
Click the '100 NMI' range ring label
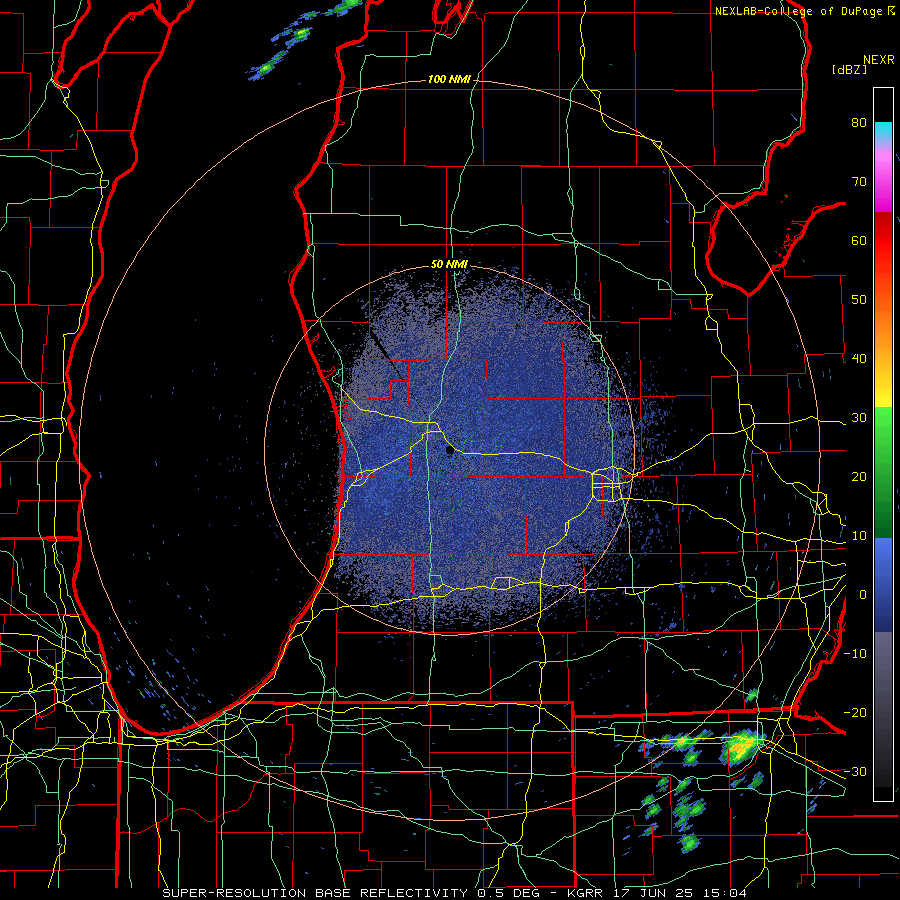pyautogui.click(x=449, y=79)
